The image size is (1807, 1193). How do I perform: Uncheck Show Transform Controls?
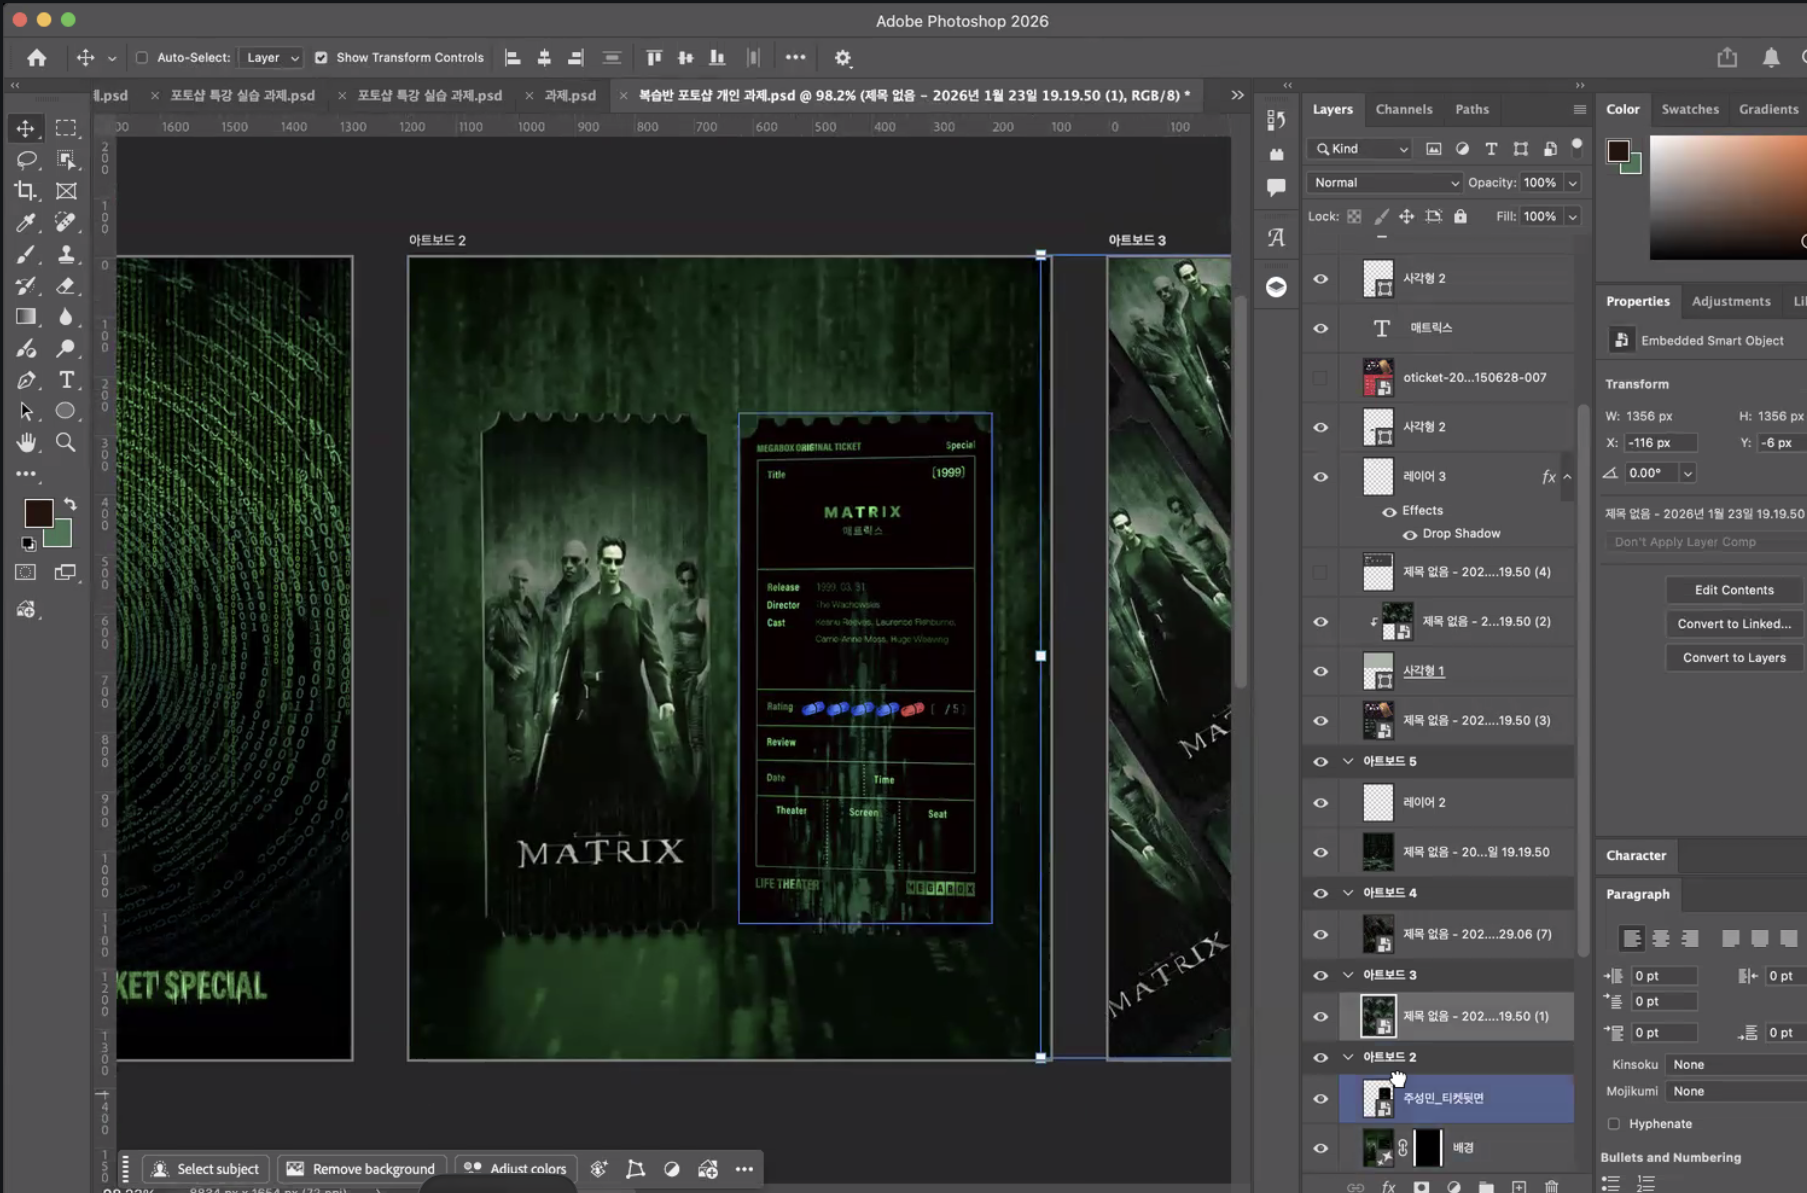(x=321, y=58)
